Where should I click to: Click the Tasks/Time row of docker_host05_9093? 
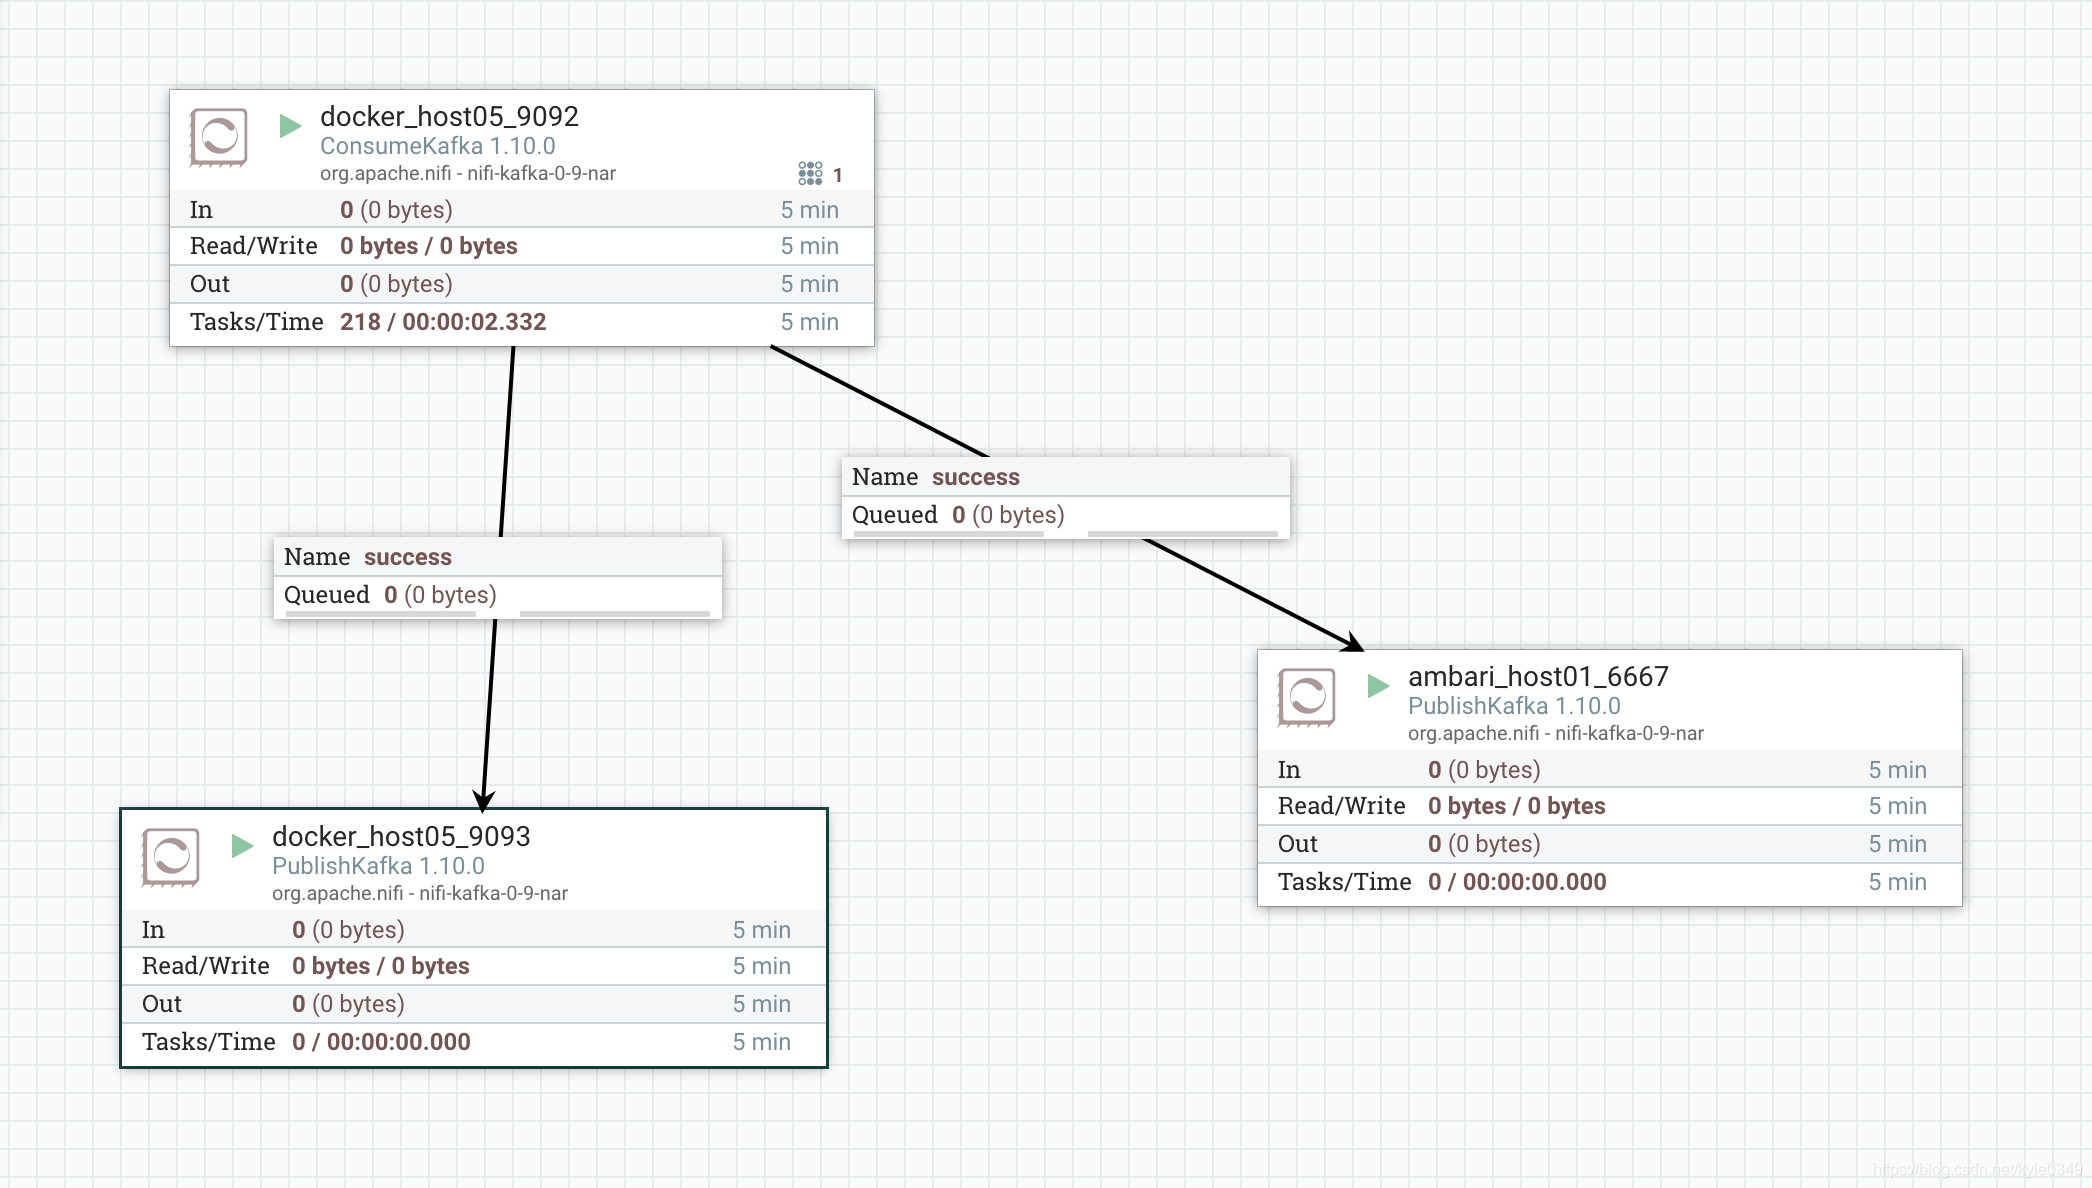474,1042
